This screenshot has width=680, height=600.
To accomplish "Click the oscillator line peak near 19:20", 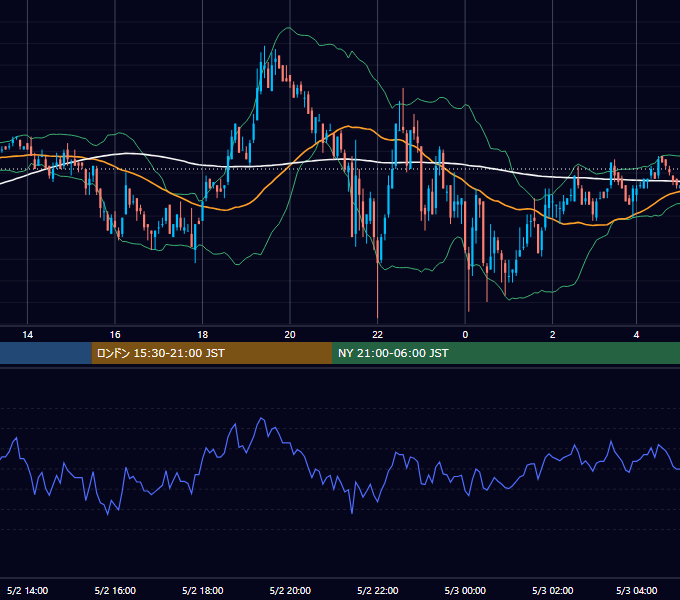I will click(261, 419).
